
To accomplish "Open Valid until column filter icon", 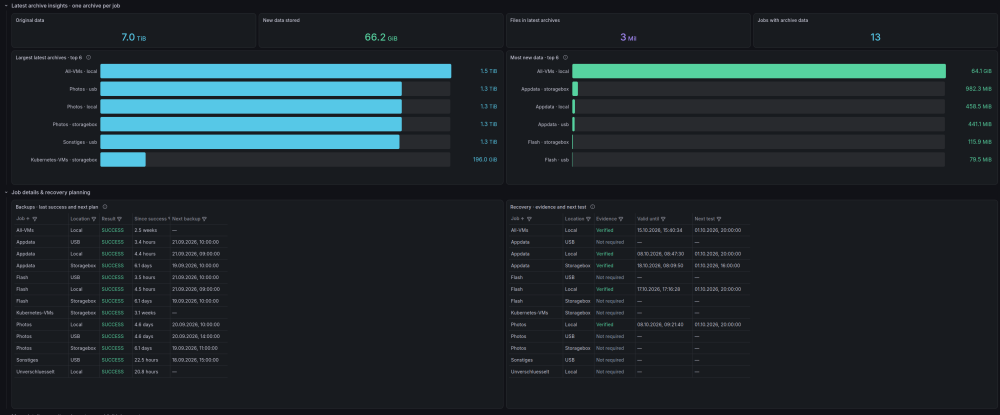I will [x=663, y=219].
